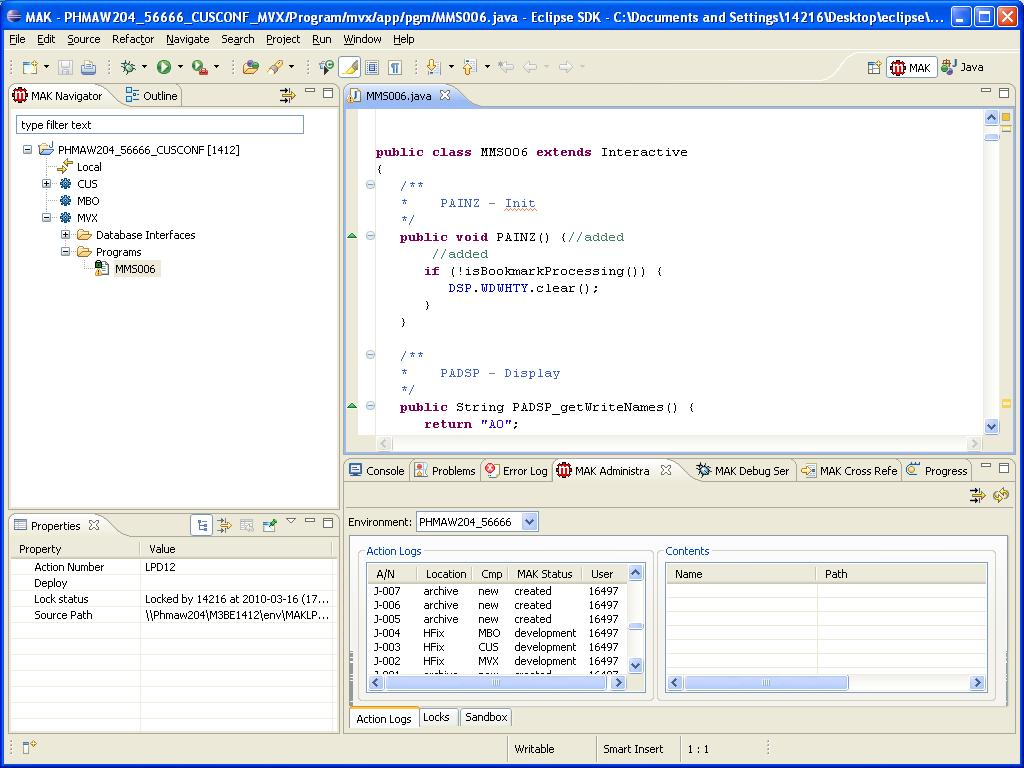
Task: Toggle Show Whitespace Characters button
Action: coord(395,67)
